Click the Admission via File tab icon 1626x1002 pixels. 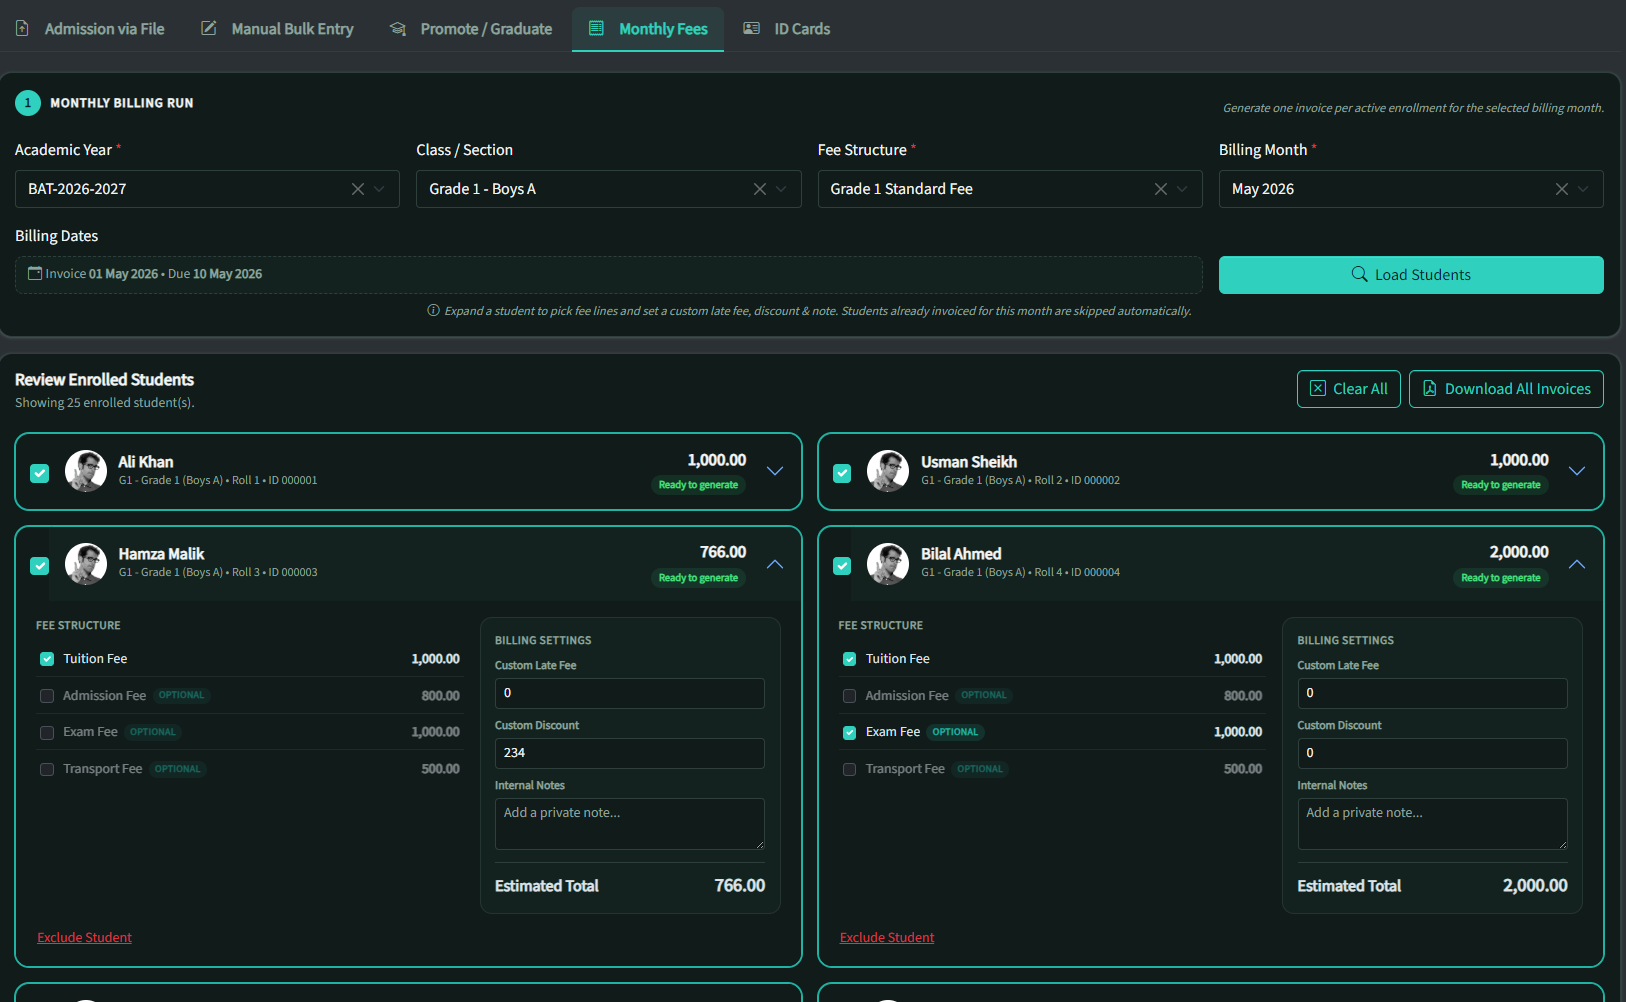coord(22,29)
